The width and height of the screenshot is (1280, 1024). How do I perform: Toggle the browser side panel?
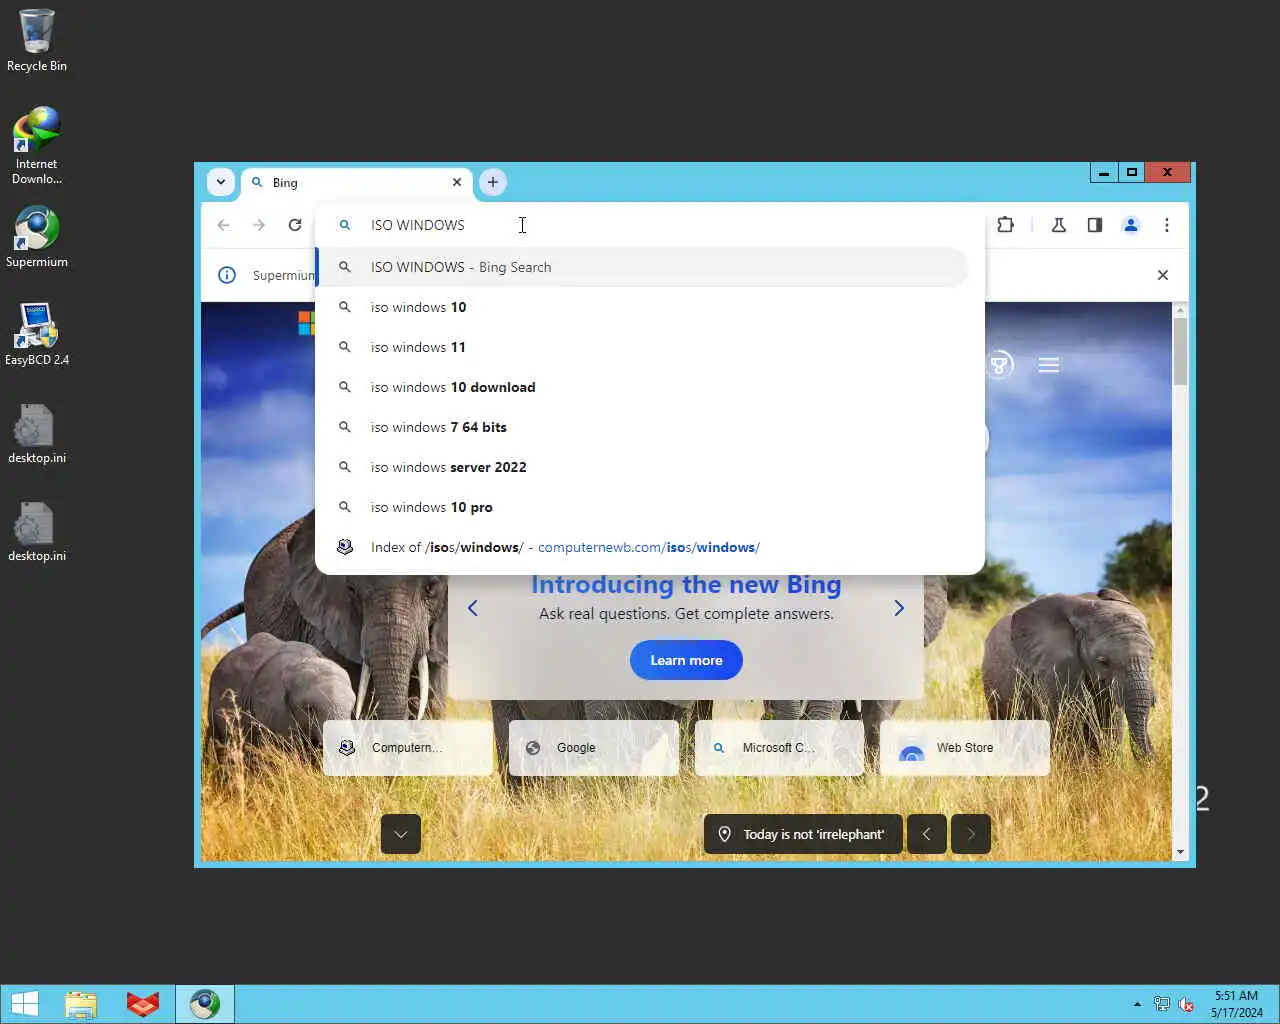pos(1094,225)
